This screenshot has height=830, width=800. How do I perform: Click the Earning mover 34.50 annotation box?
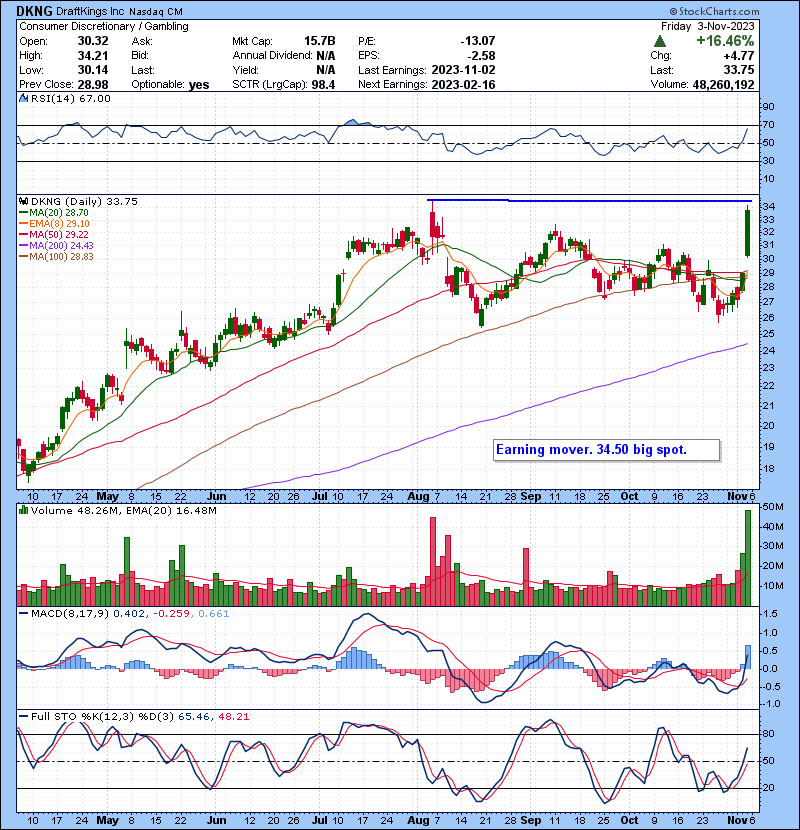(606, 450)
